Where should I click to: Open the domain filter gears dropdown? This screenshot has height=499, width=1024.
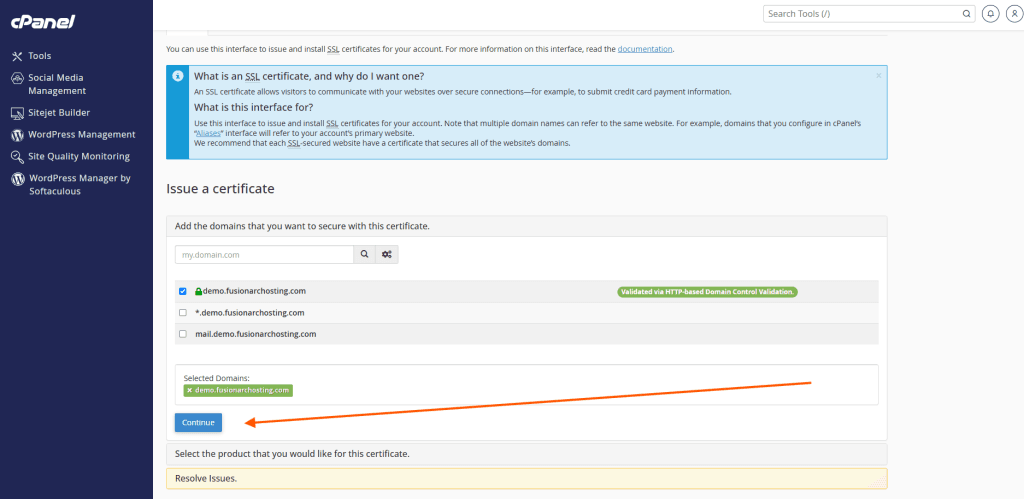tap(387, 255)
